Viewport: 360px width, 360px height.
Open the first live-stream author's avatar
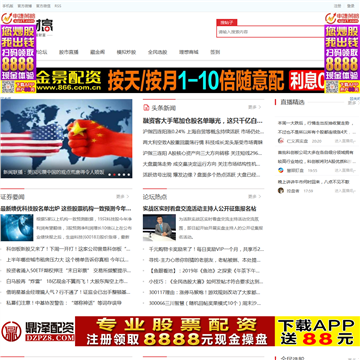(x=281, y=141)
